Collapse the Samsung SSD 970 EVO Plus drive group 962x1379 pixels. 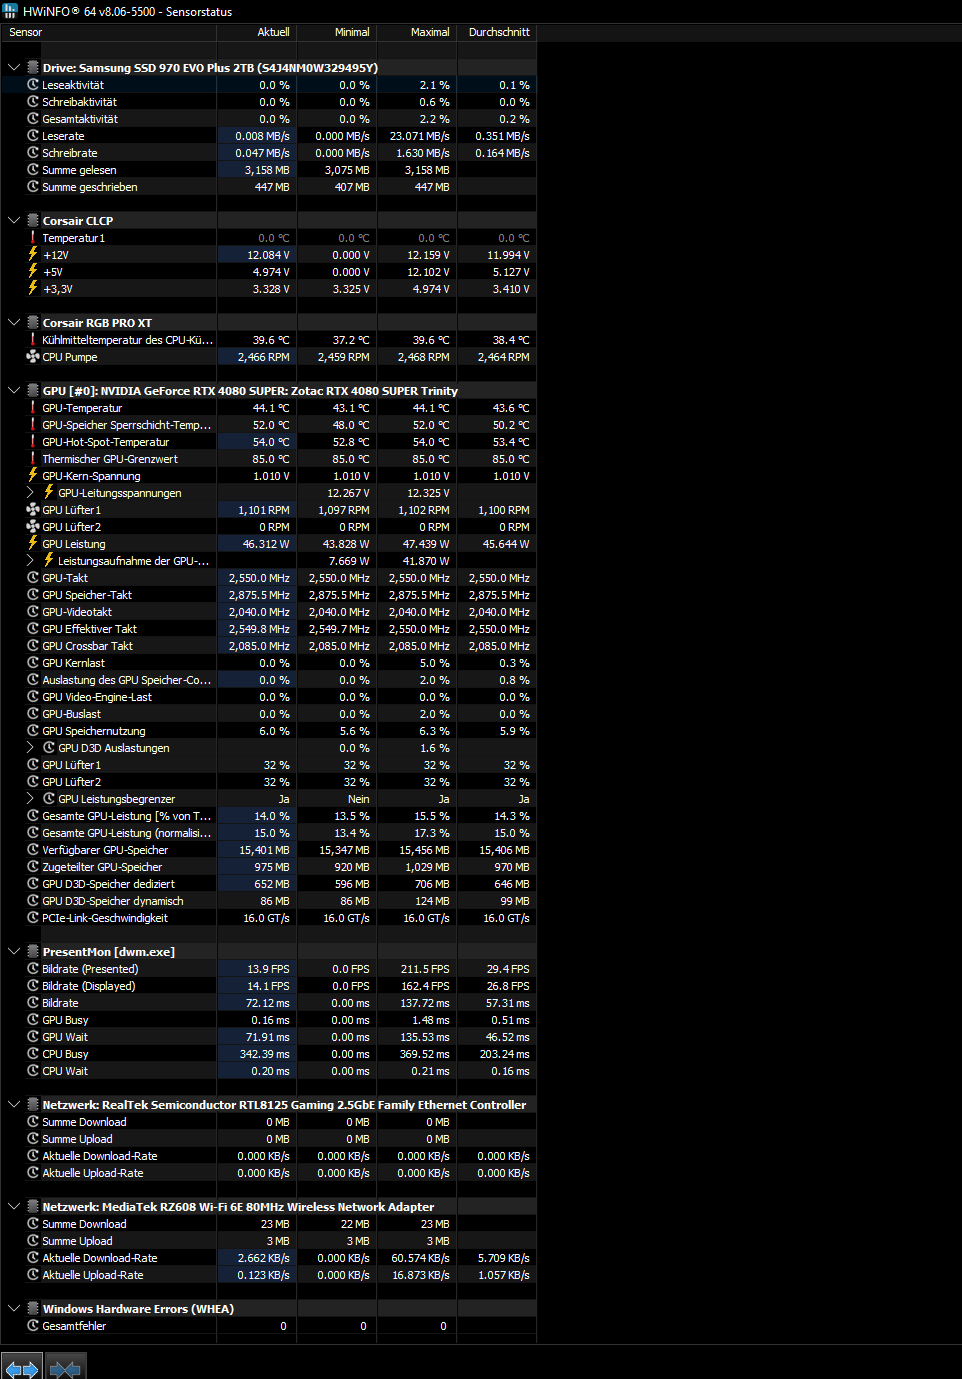pos(14,68)
